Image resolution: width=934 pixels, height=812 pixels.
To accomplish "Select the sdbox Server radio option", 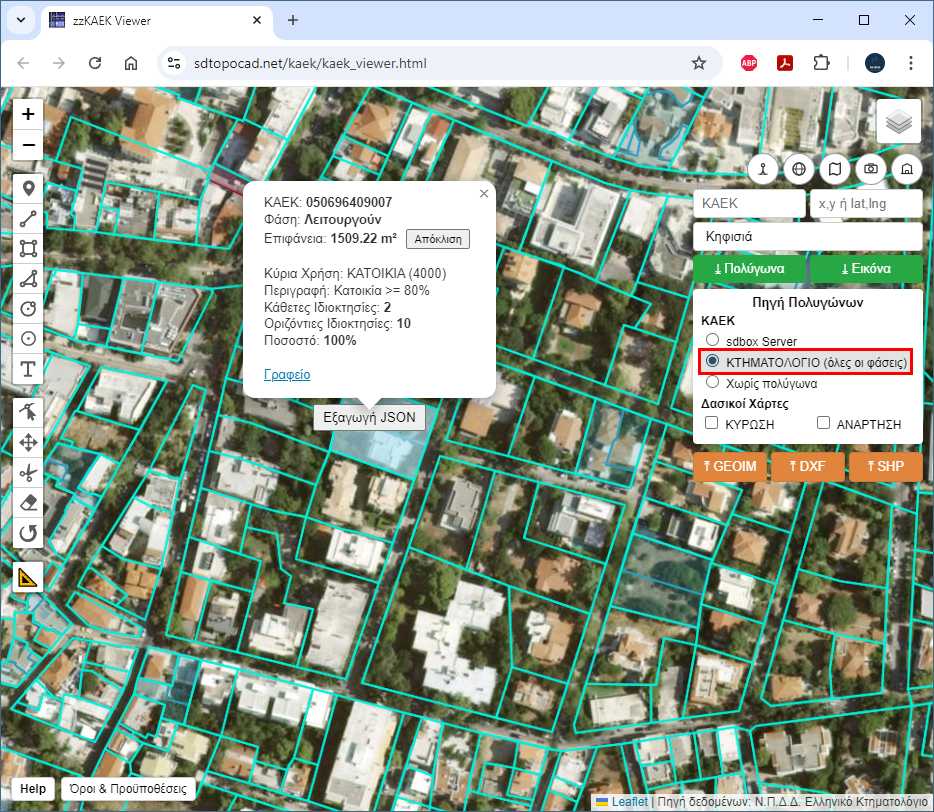I will [712, 341].
